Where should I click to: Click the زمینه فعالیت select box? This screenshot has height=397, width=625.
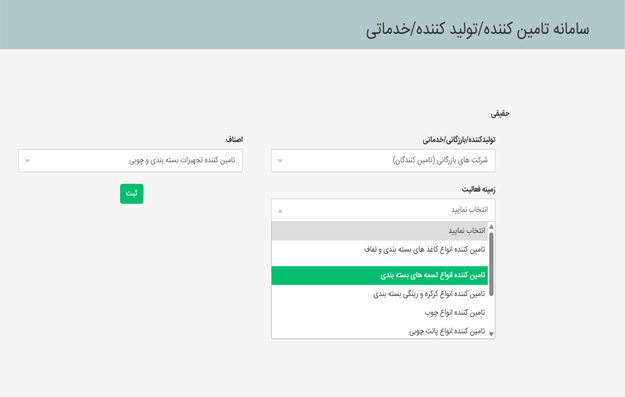[x=383, y=210]
